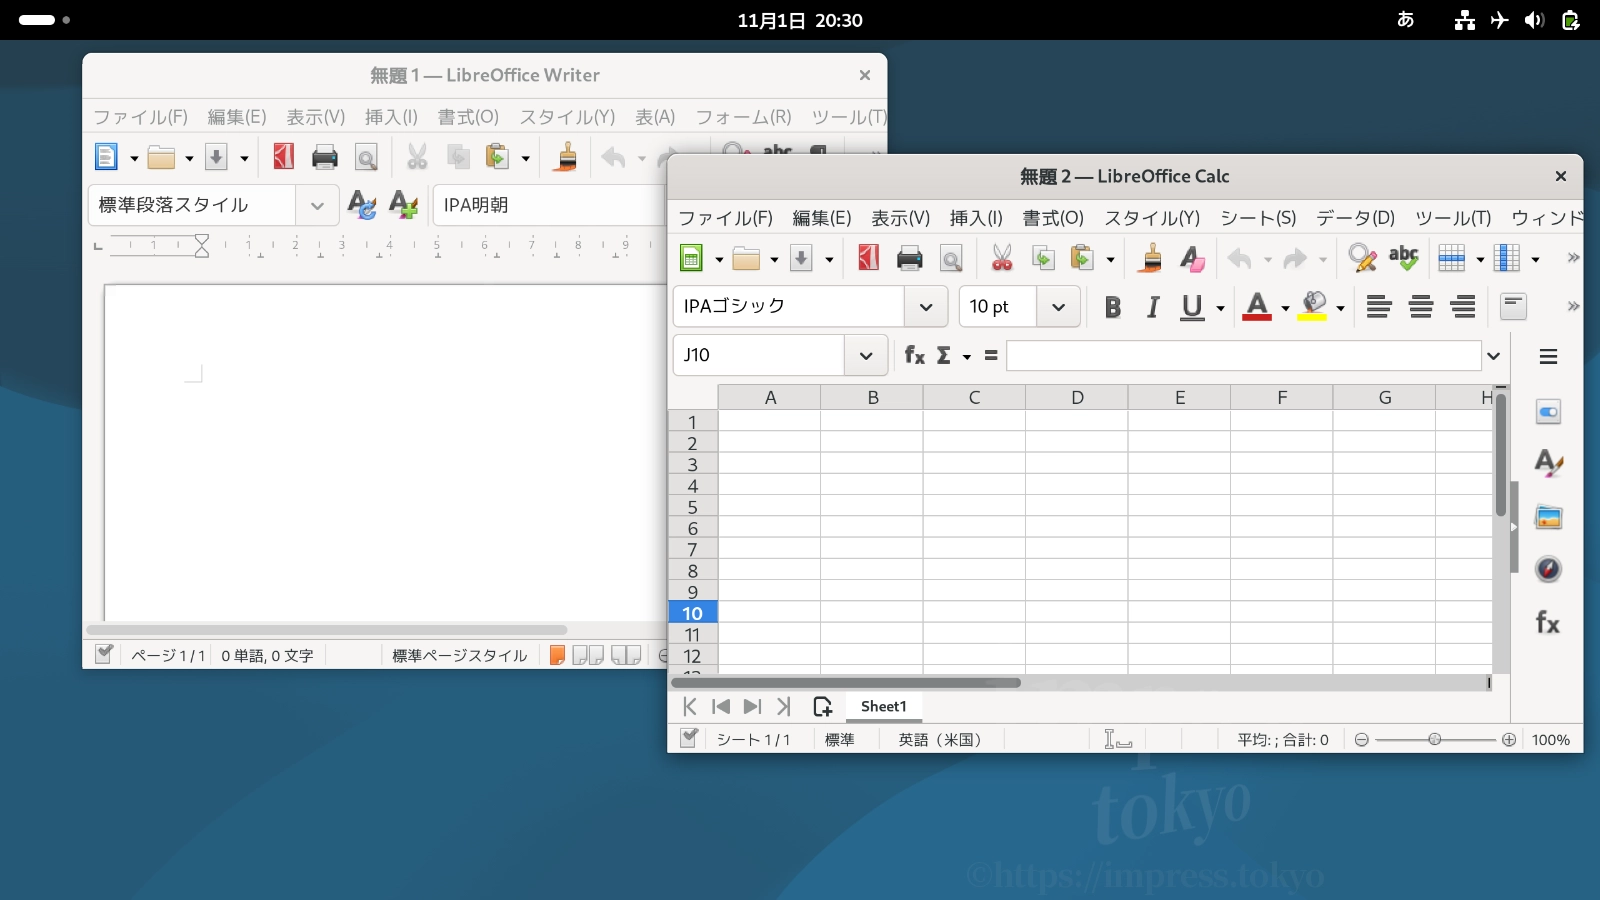Click the font color red A swatch

pyautogui.click(x=1257, y=307)
